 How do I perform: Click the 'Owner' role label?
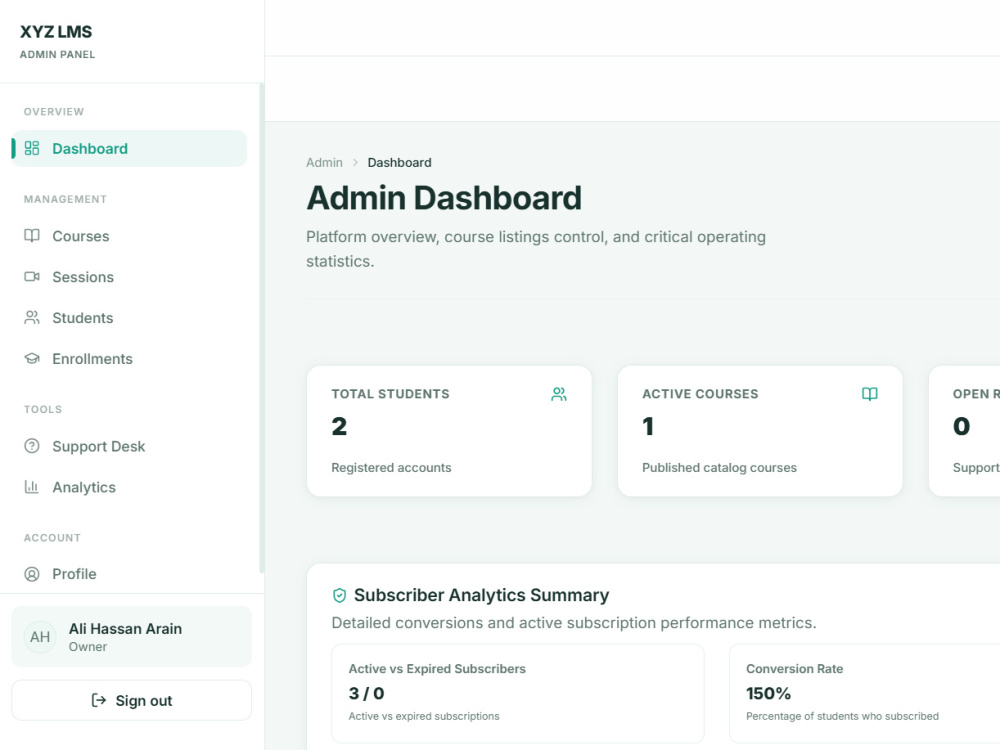pyautogui.click(x=88, y=647)
